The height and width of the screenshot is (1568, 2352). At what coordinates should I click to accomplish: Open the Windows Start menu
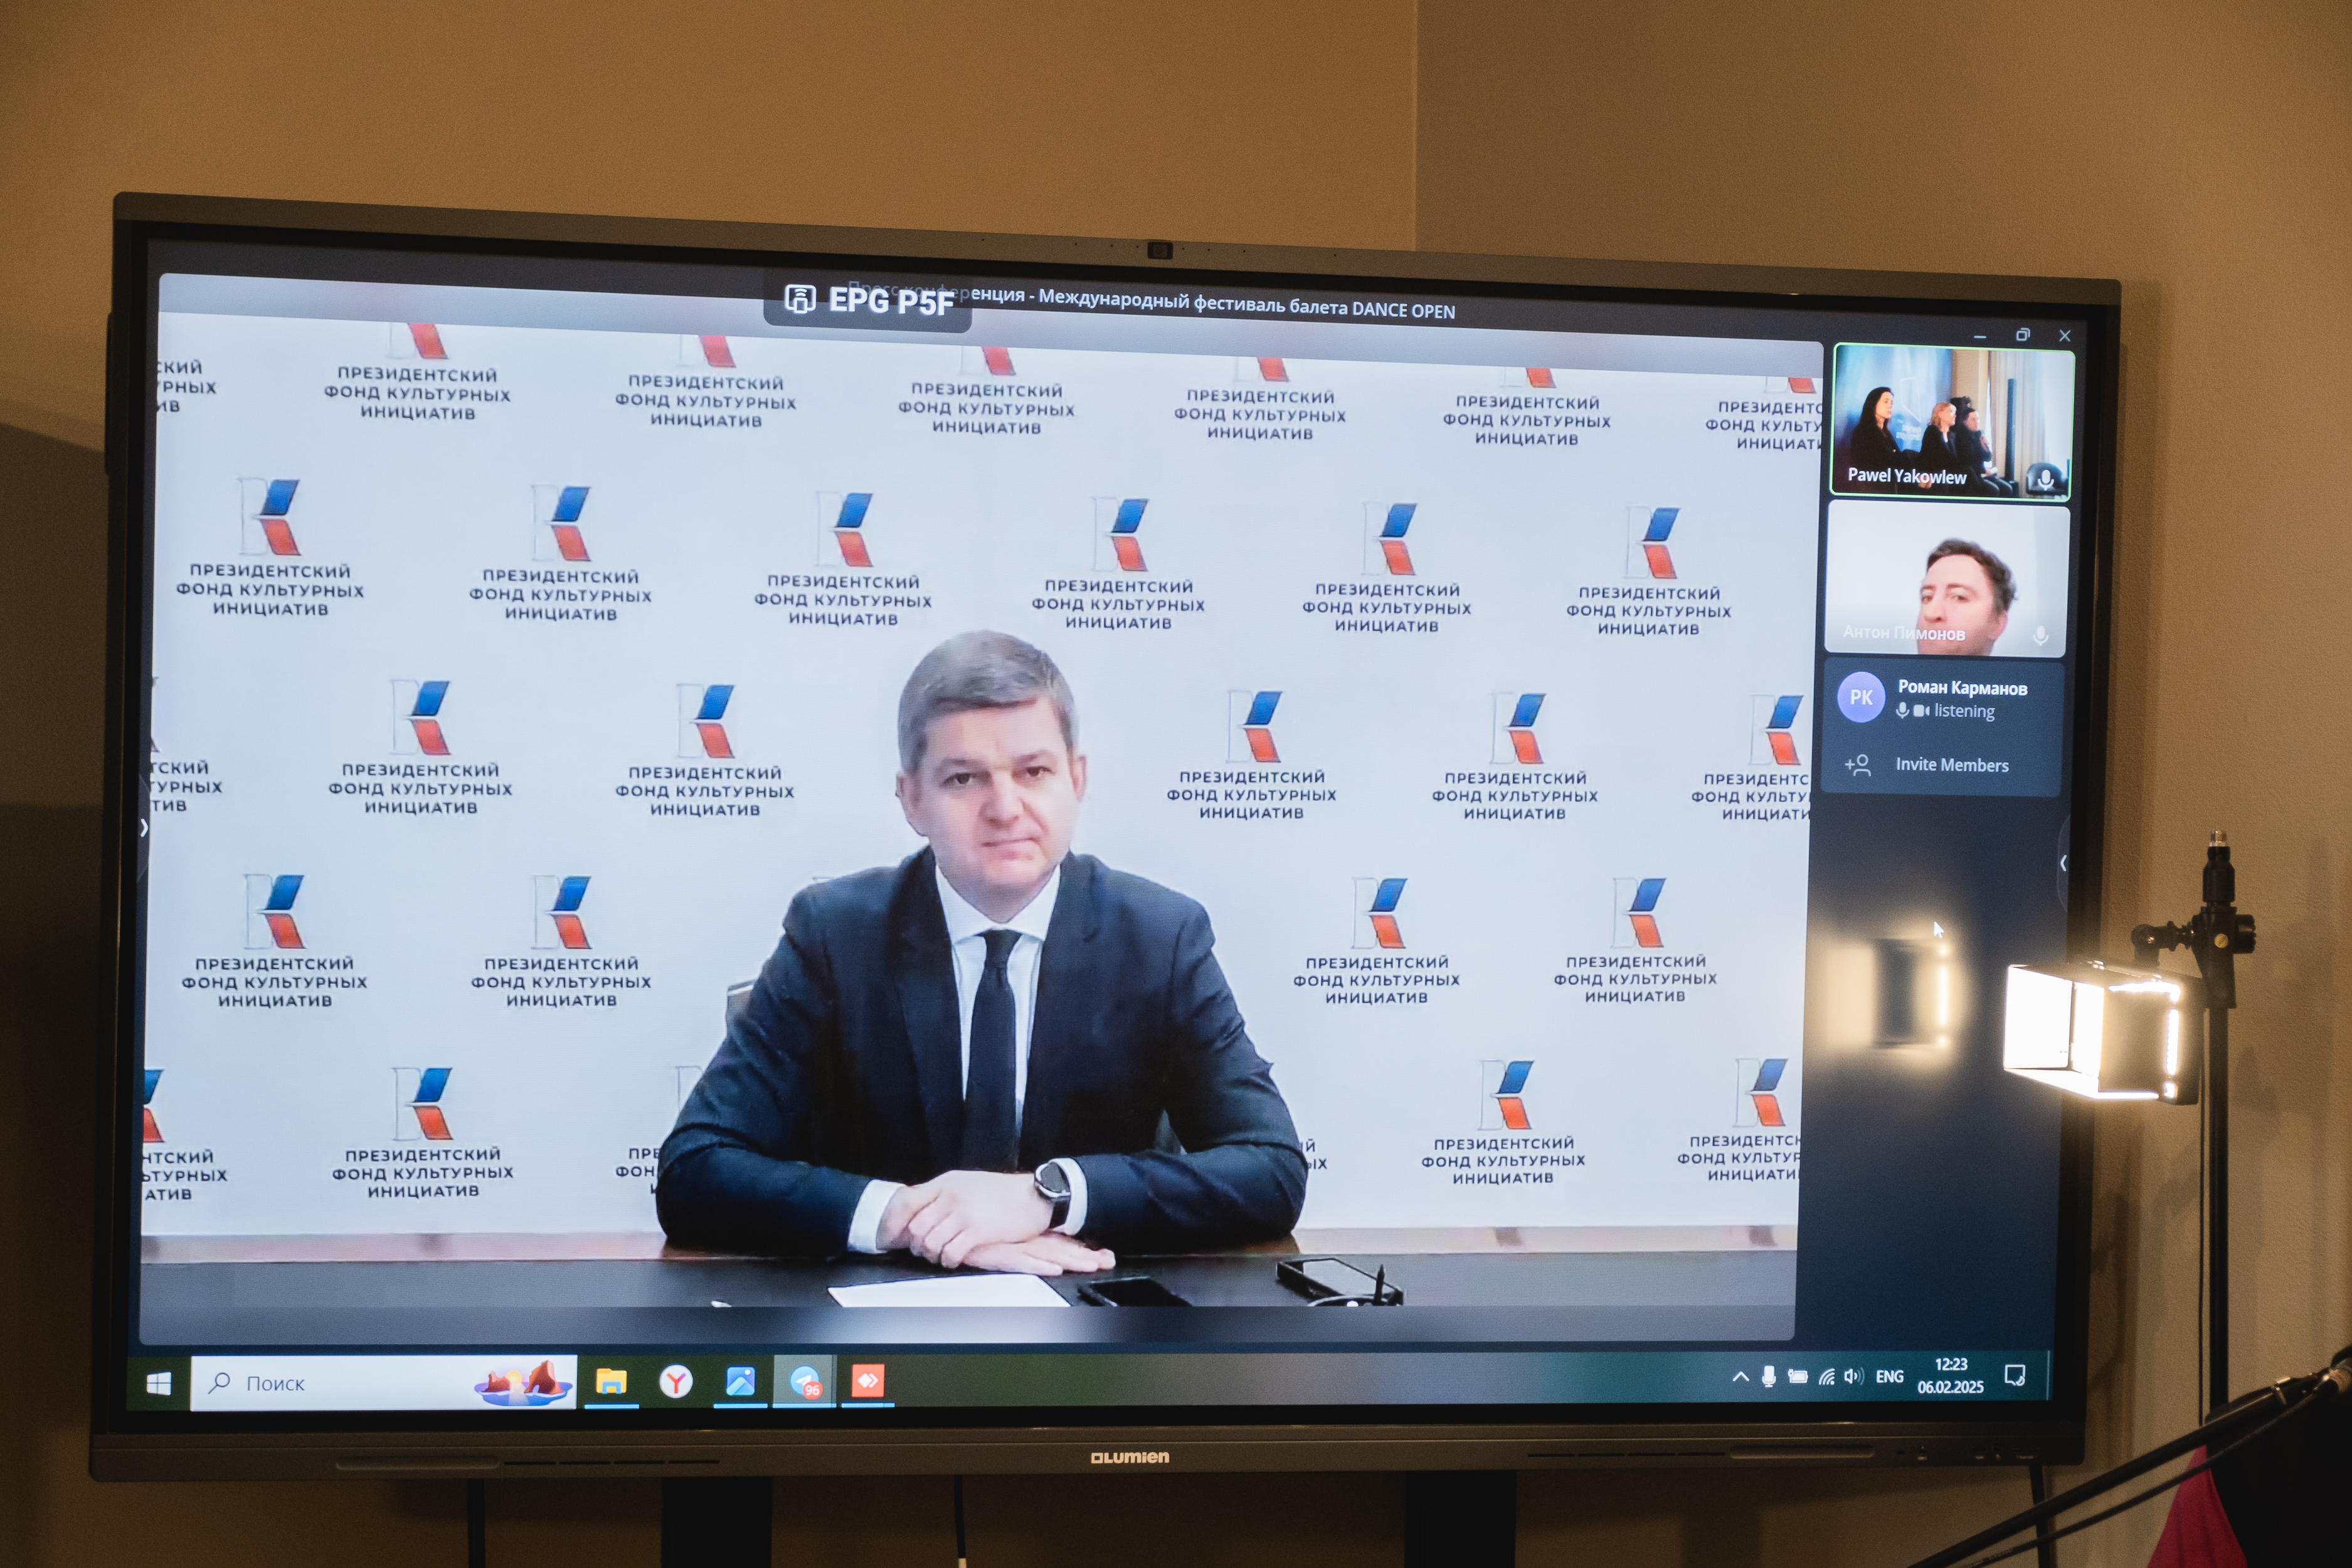click(x=158, y=1383)
